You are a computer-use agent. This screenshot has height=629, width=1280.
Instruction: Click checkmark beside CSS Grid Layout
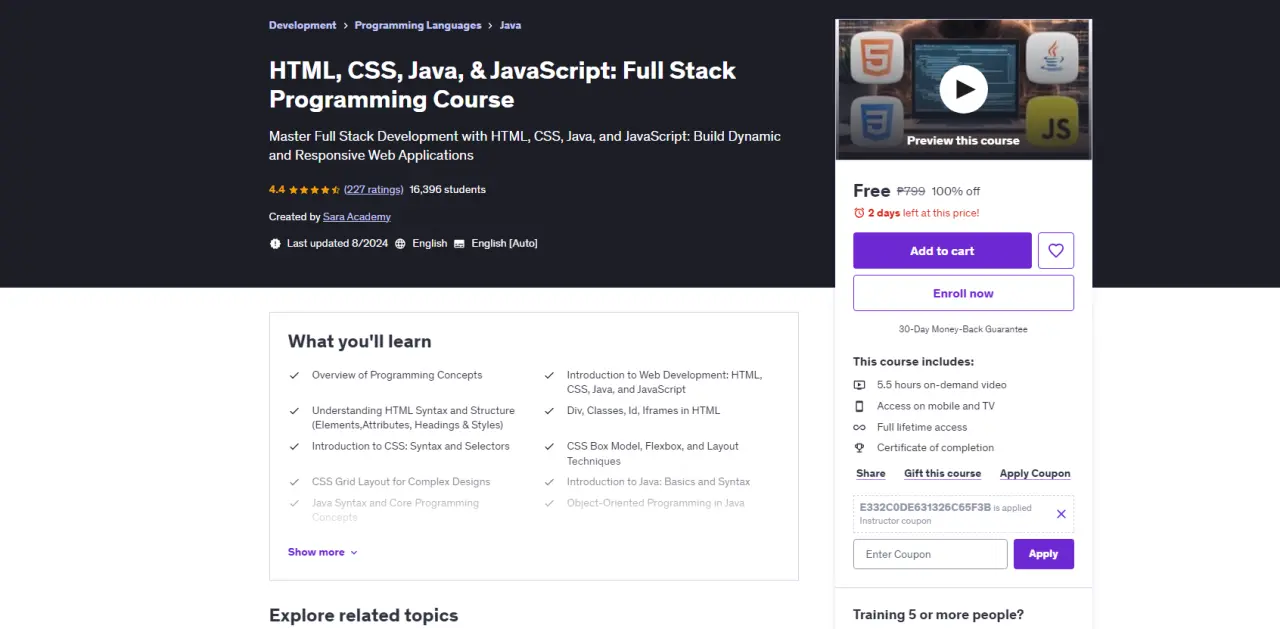pos(294,482)
